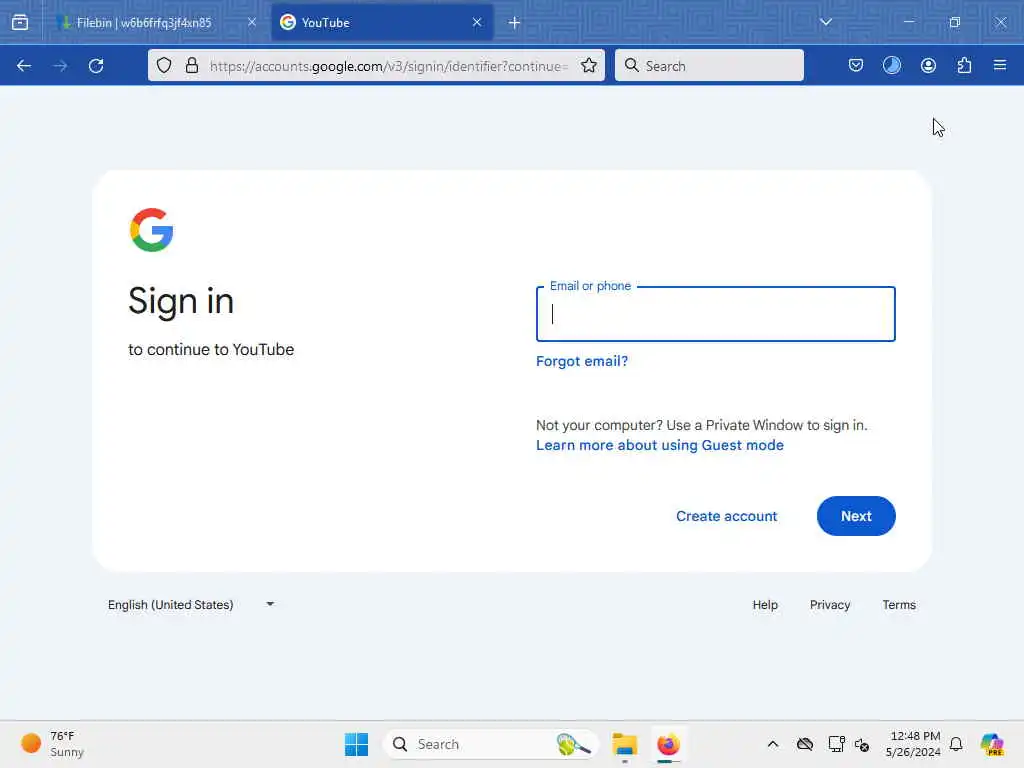Go forward one page
The width and height of the screenshot is (1024, 768).
coord(60,65)
